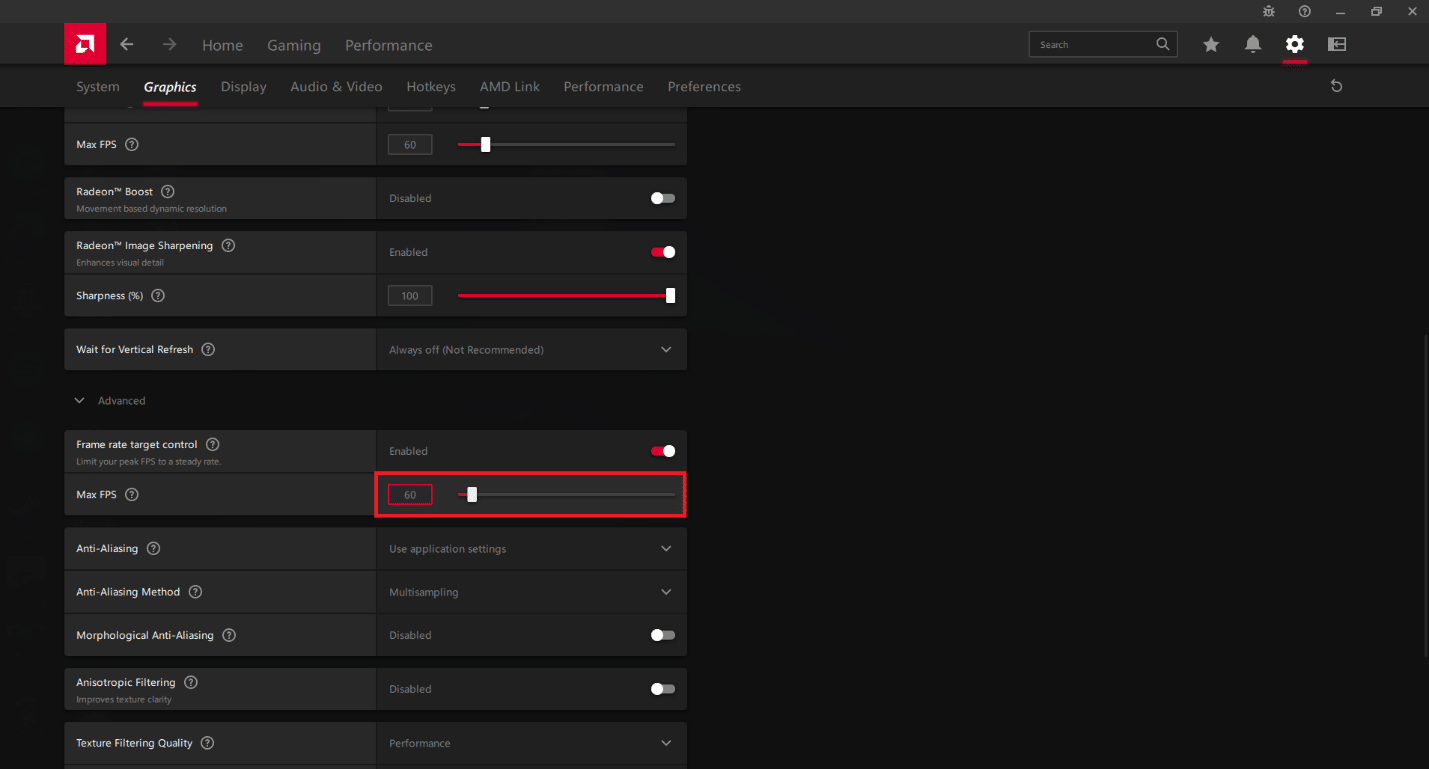This screenshot has width=1429, height=769.
Task: Open Anti-Aliasing Method dropdown
Action: pyautogui.click(x=531, y=592)
